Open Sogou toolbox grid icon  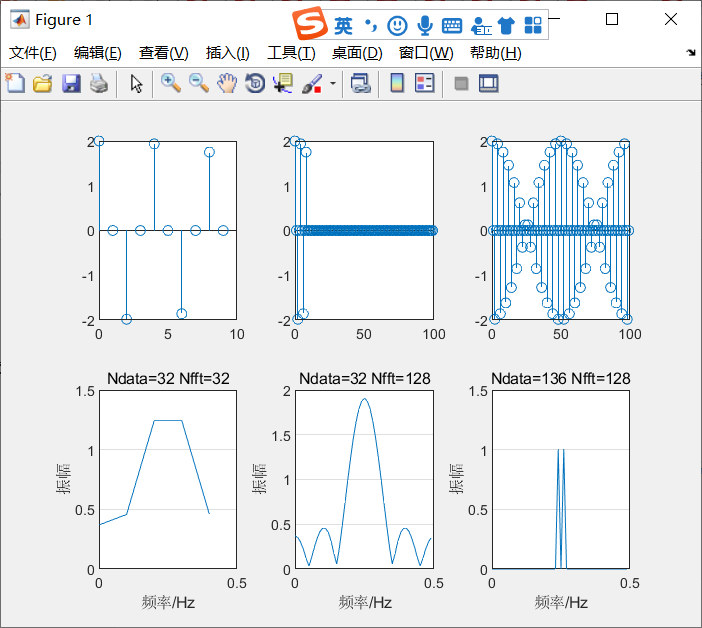click(533, 26)
